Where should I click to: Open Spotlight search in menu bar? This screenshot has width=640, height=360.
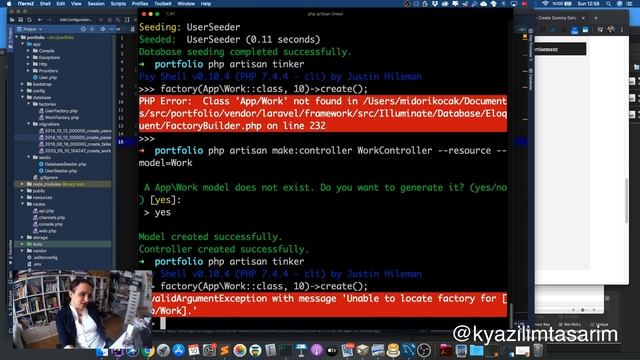pyautogui.click(x=609, y=4)
